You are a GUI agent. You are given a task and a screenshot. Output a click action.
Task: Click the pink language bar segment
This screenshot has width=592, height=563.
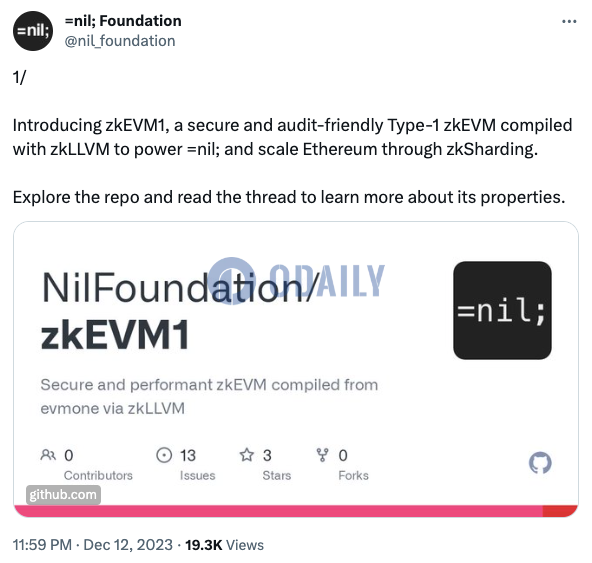[278, 511]
